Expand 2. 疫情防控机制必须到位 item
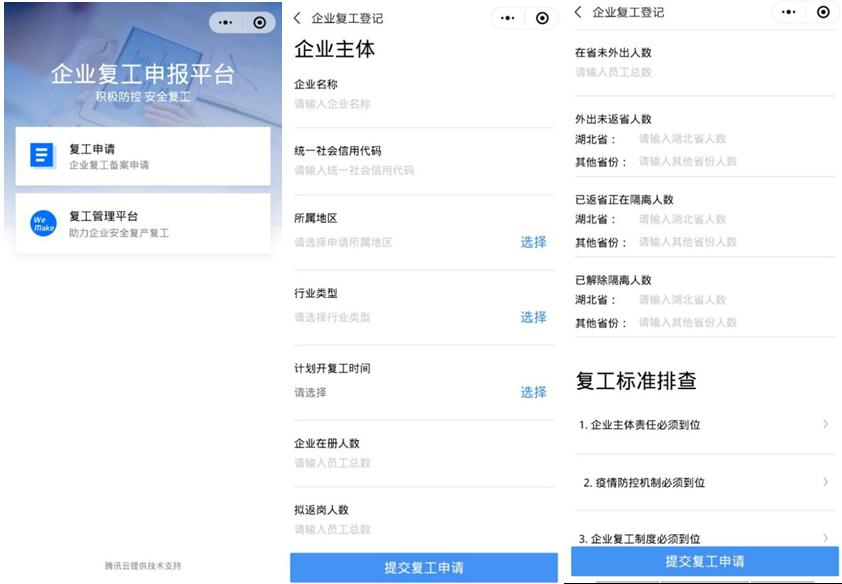This screenshot has height=584, width=842. point(704,483)
